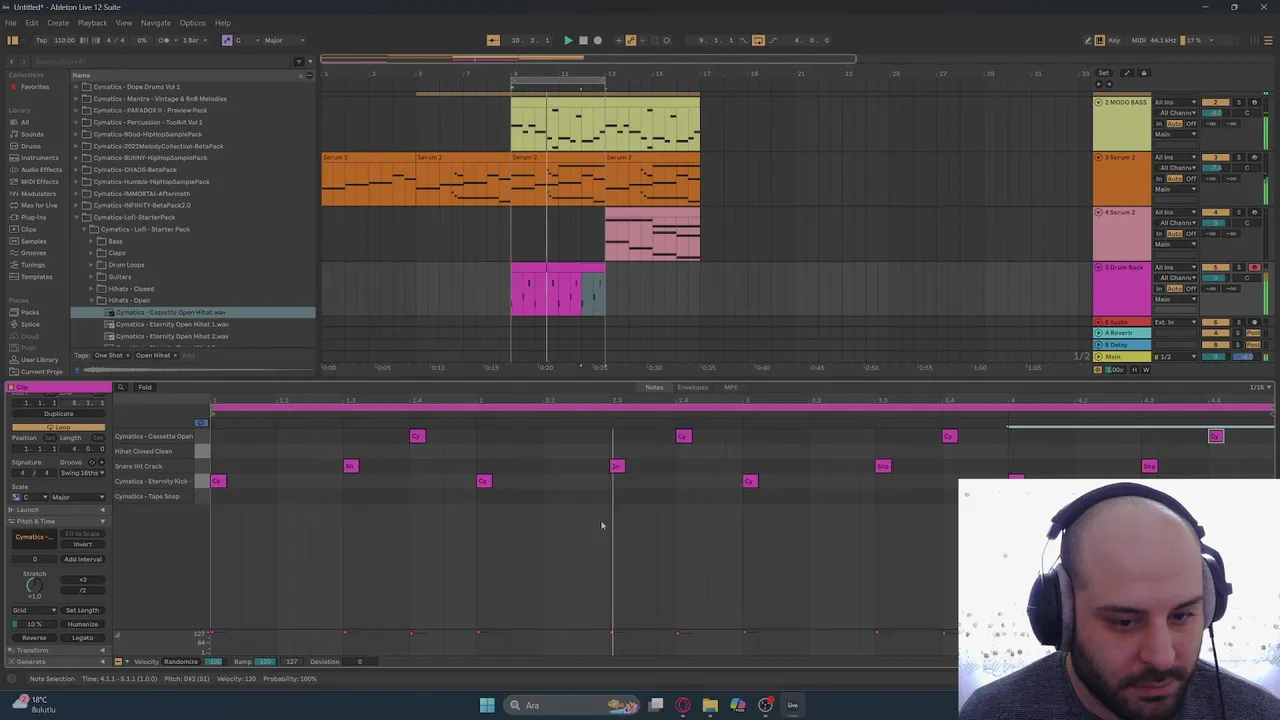Toggle the computer MIDI keyboard icon
This screenshot has height=720, width=1280.
1099,40
